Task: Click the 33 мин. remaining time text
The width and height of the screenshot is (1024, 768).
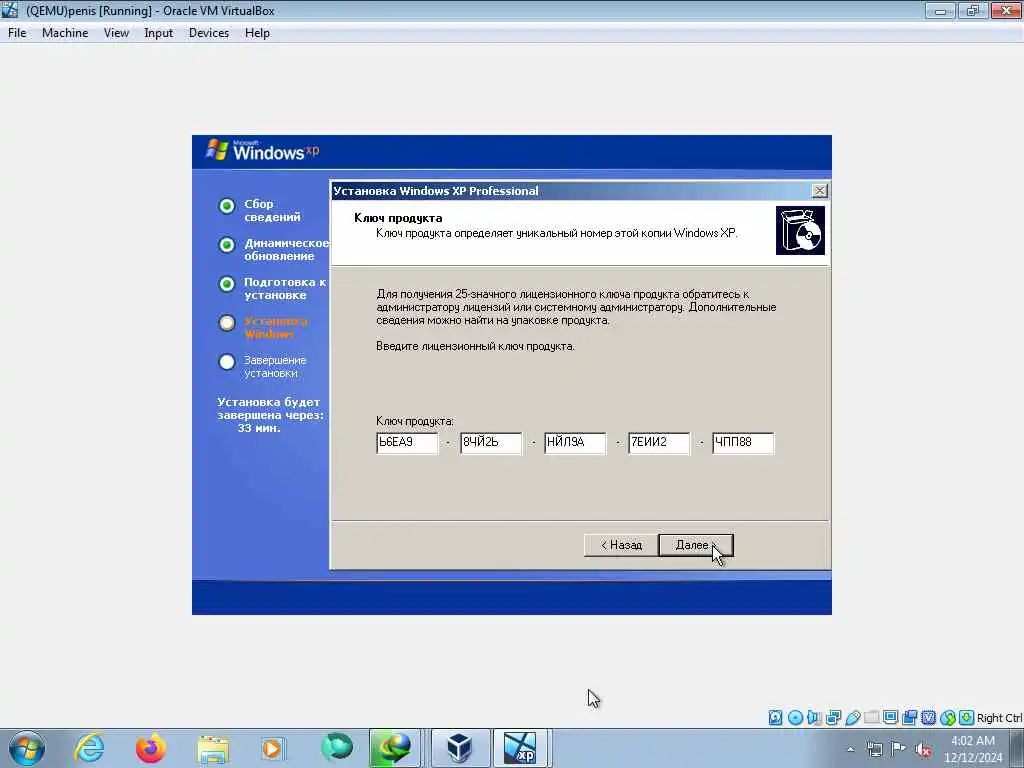Action: point(259,428)
